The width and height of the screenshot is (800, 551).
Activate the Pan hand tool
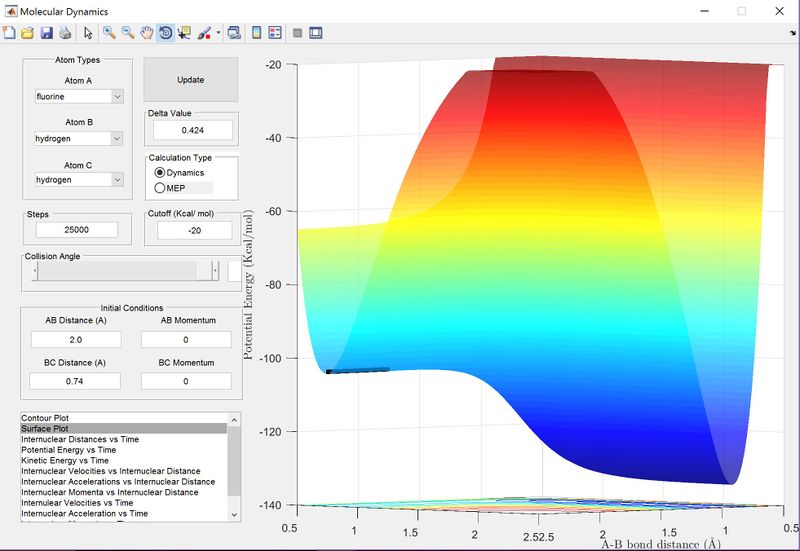[147, 33]
